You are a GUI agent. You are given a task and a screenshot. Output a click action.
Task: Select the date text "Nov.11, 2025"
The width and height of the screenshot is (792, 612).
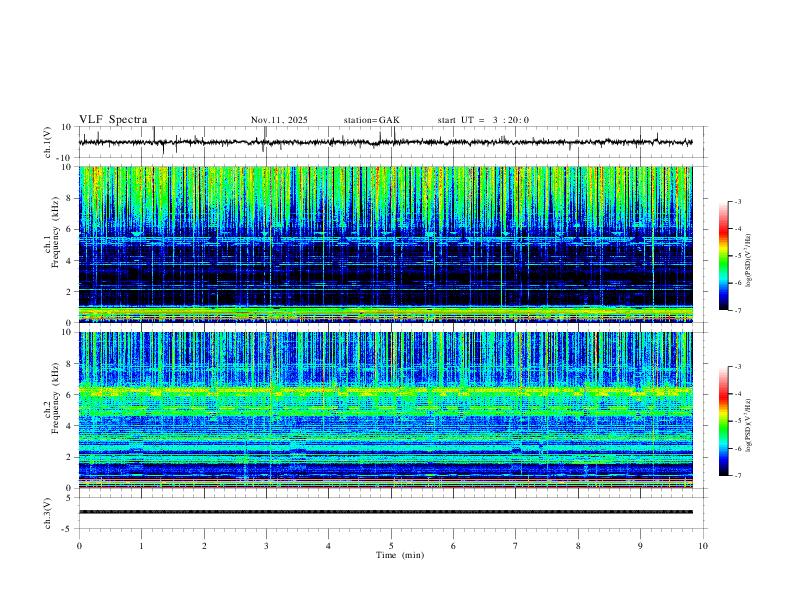pos(279,120)
